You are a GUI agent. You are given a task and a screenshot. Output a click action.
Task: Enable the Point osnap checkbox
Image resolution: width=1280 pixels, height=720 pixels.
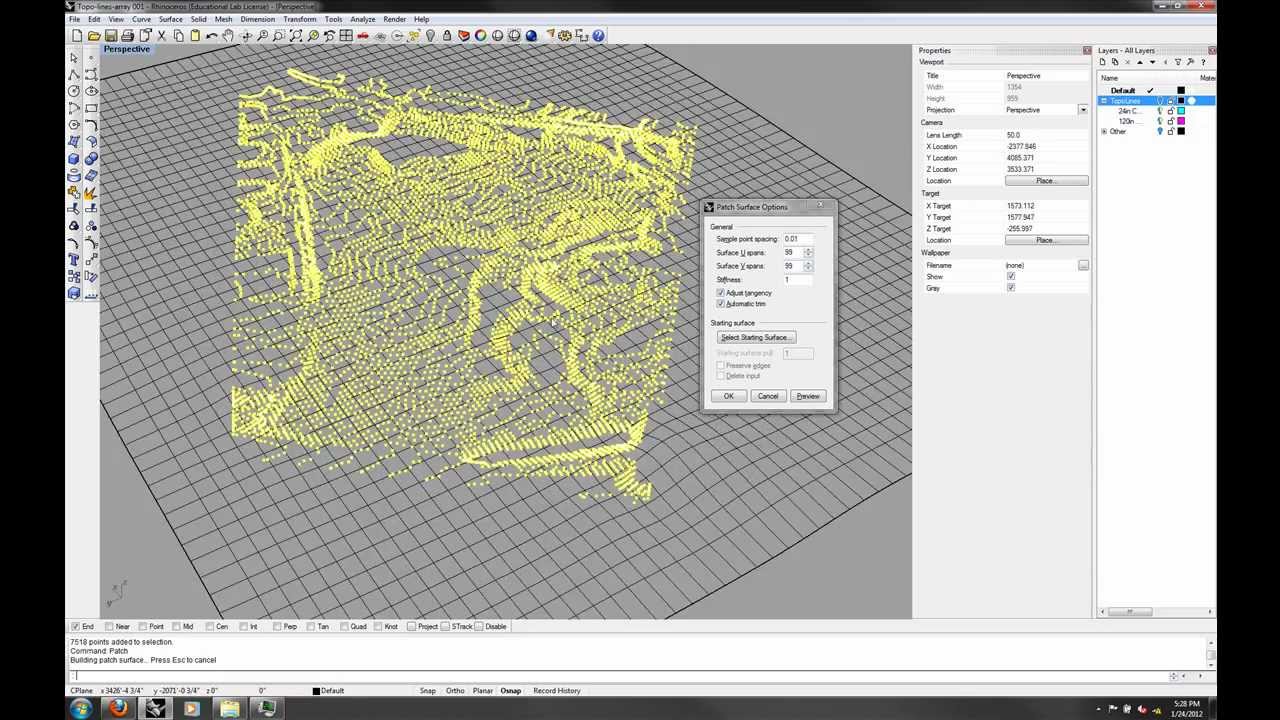pos(143,627)
